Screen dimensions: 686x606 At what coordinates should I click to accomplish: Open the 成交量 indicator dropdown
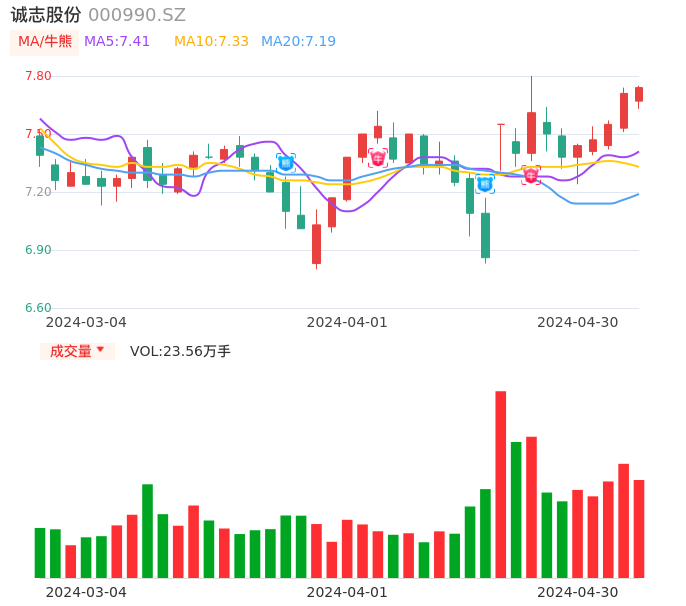coord(77,351)
